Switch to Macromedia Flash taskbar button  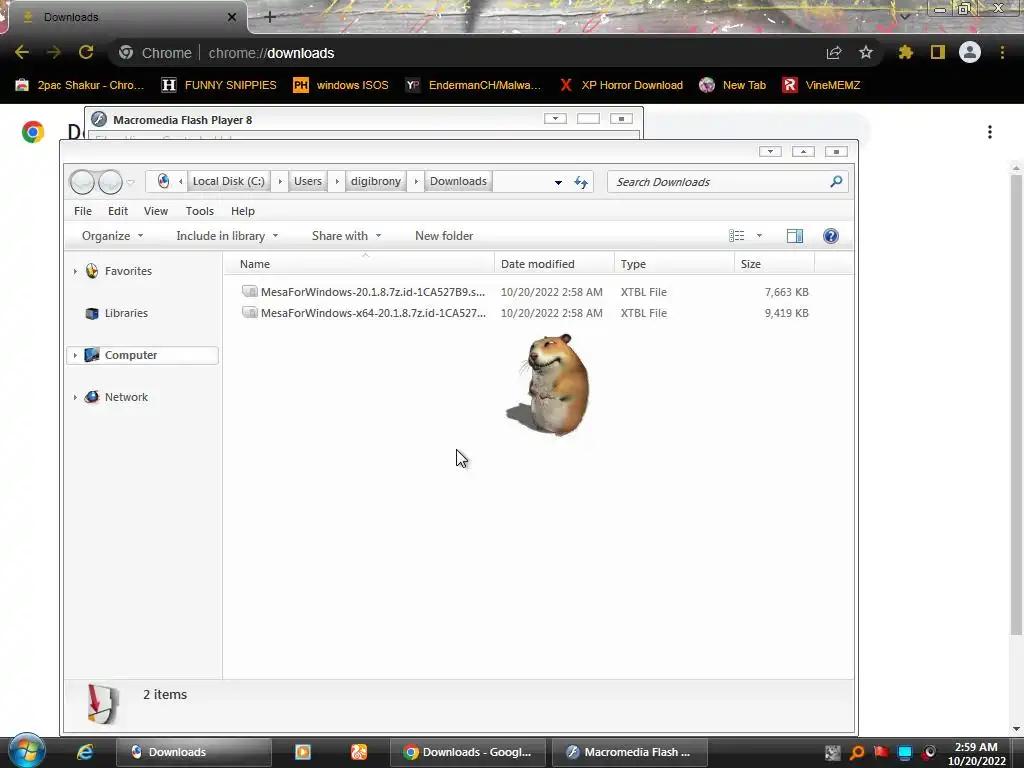click(630, 752)
